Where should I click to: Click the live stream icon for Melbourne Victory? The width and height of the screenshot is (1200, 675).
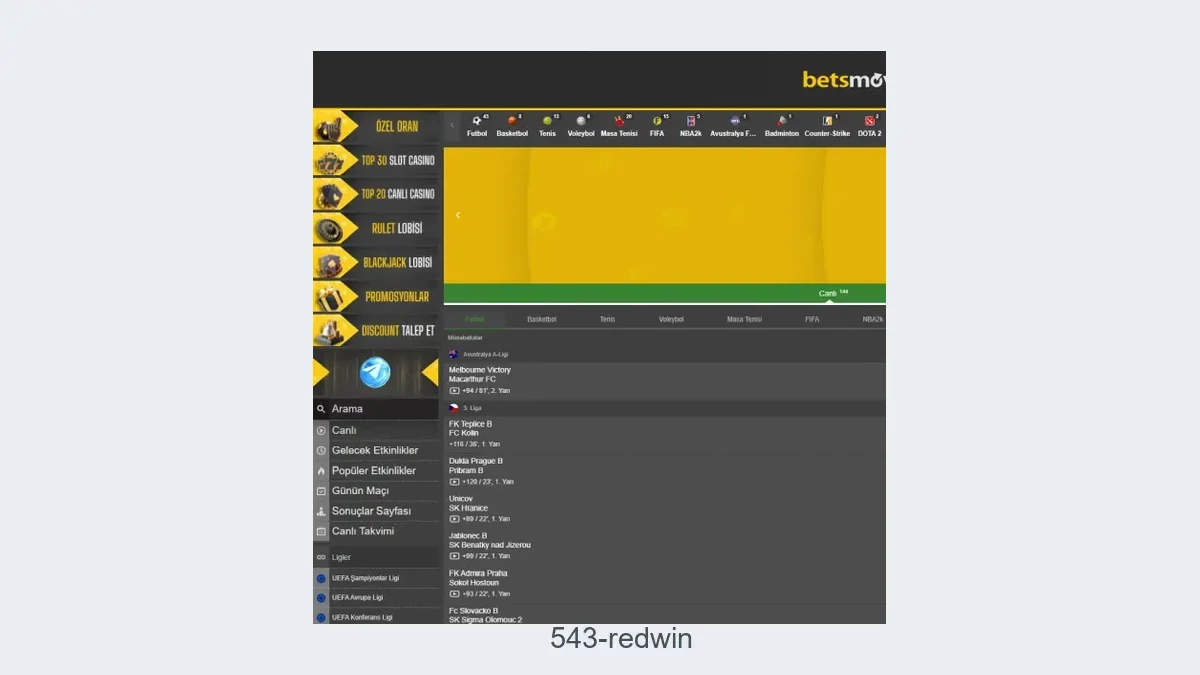pos(454,390)
